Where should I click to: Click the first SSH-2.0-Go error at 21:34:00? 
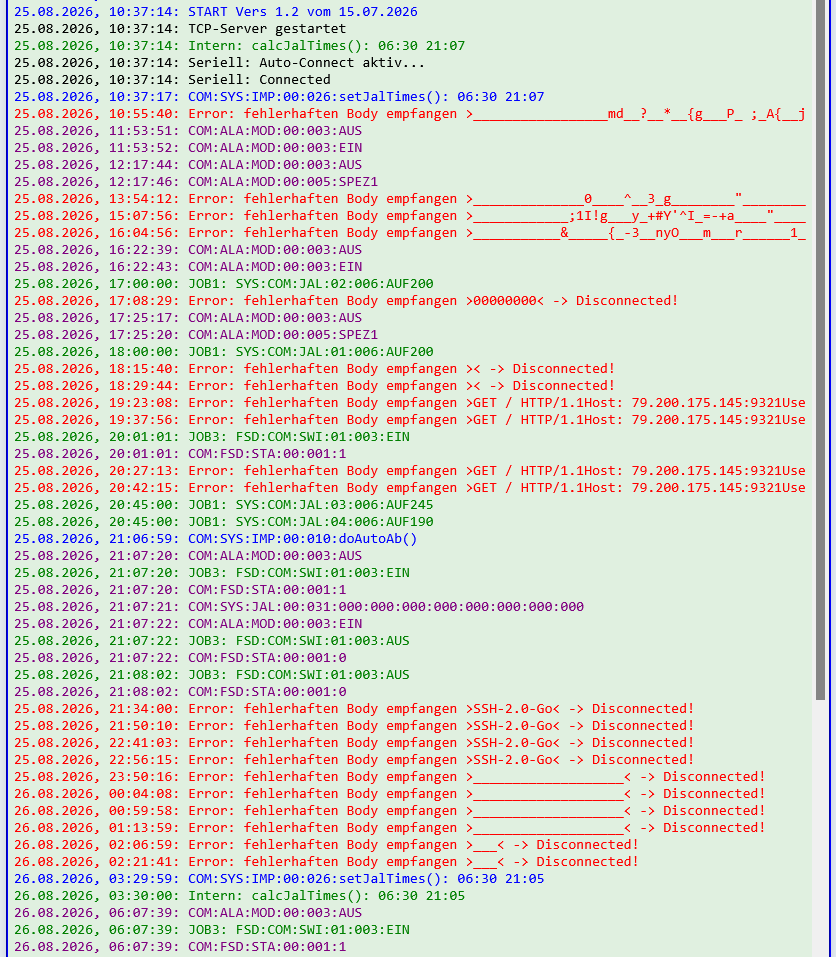click(x=353, y=709)
